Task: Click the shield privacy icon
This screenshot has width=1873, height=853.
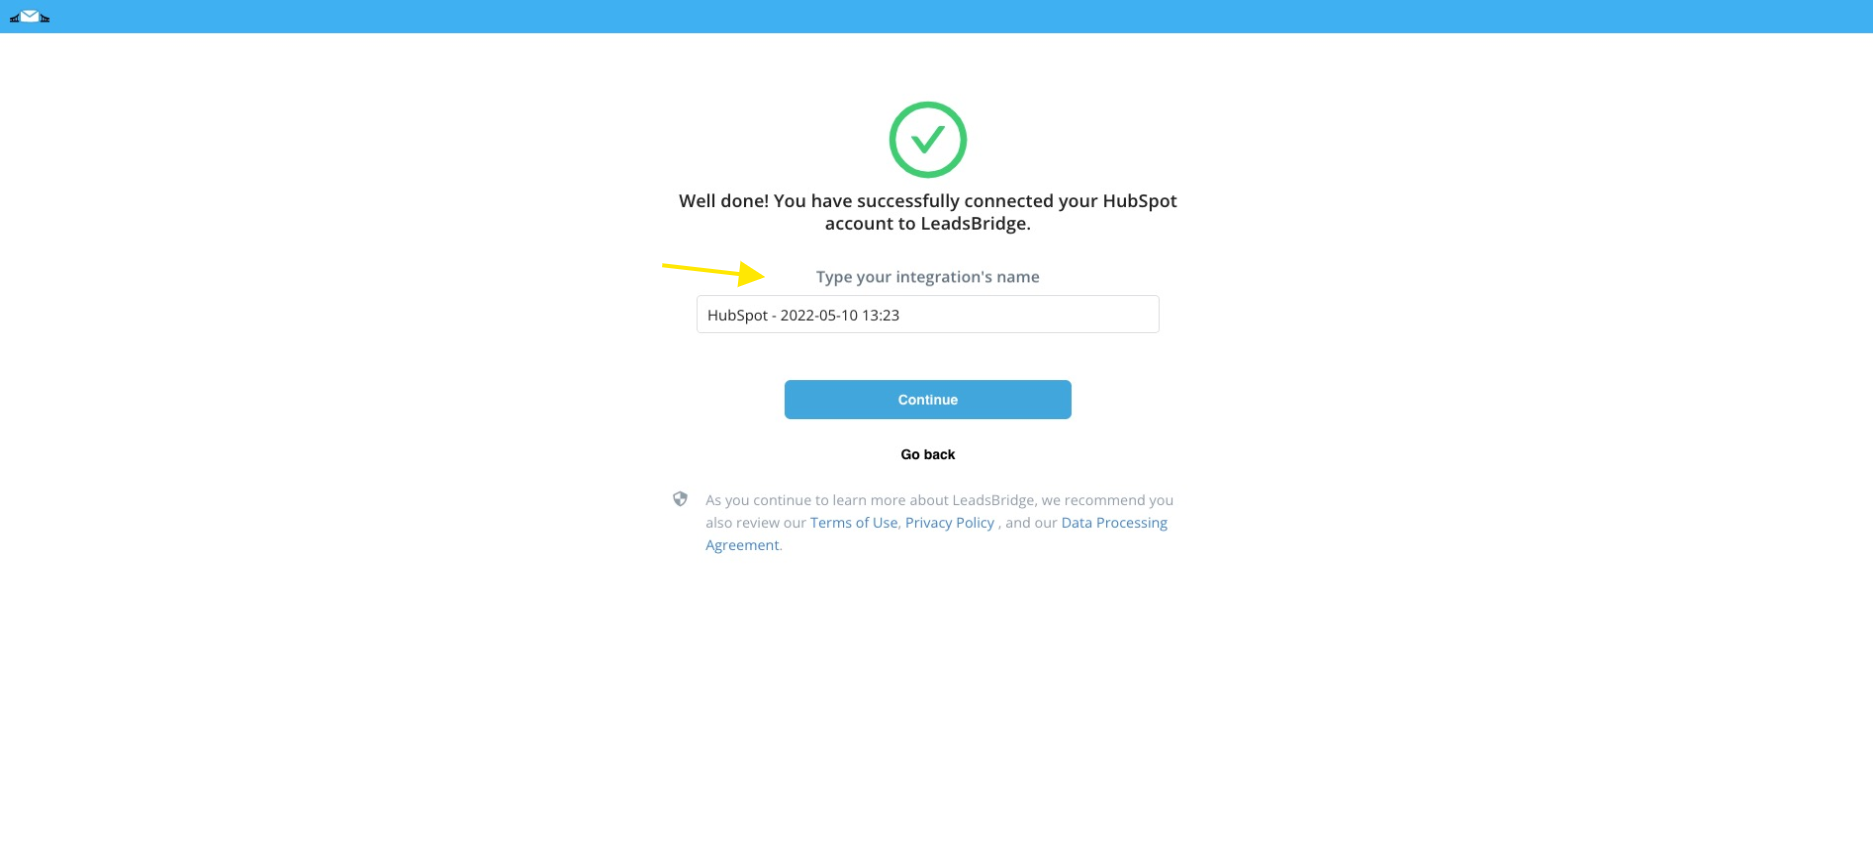Action: tap(680, 499)
